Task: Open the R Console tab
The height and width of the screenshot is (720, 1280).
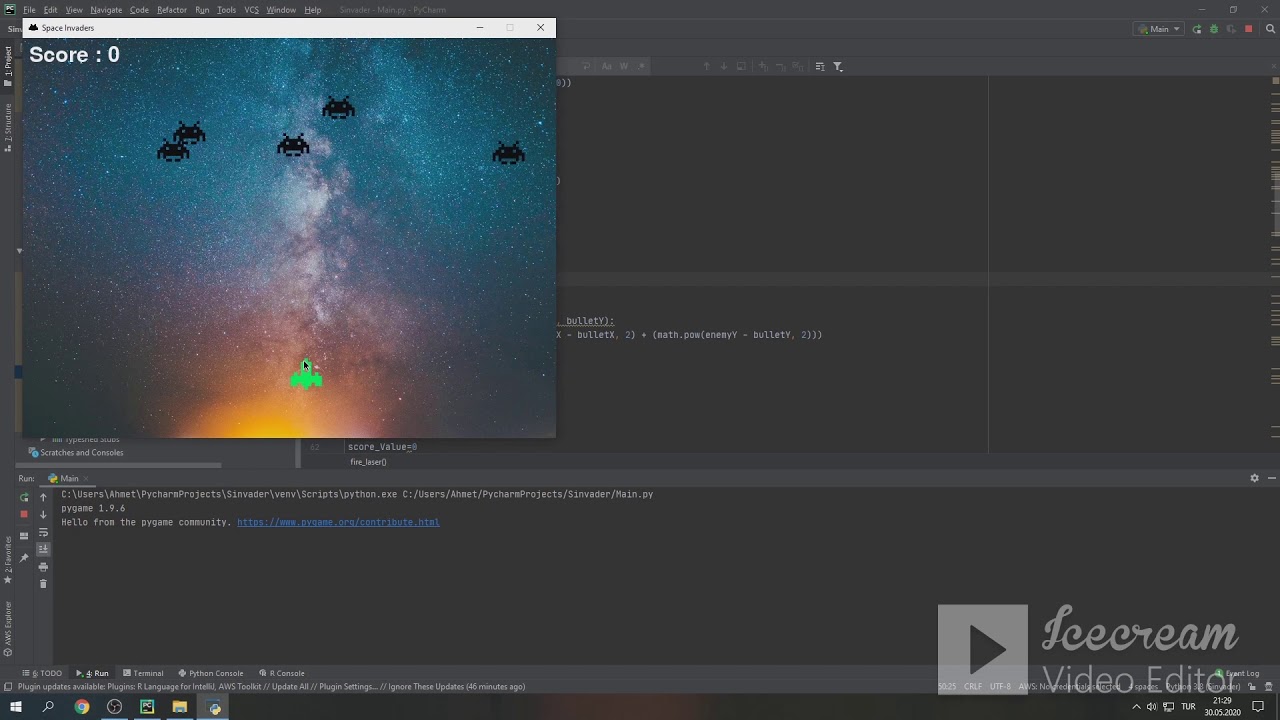Action: tap(281, 673)
